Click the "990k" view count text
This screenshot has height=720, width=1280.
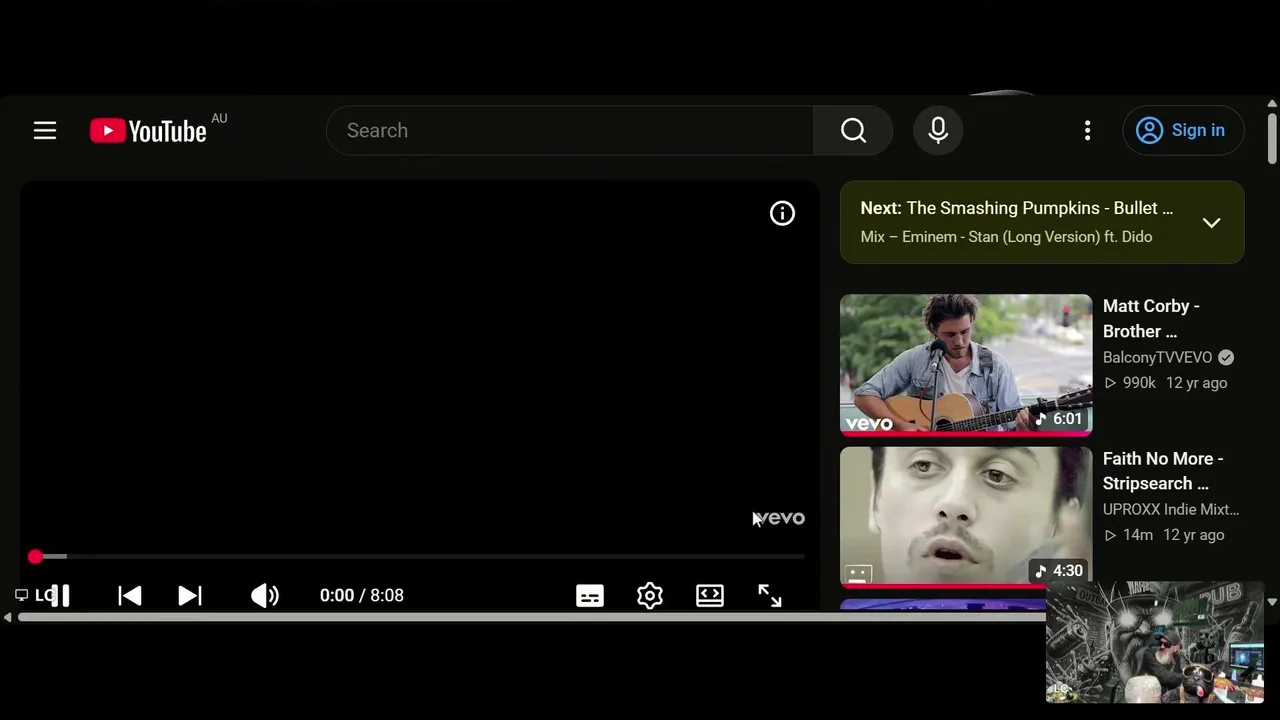tap(1139, 383)
